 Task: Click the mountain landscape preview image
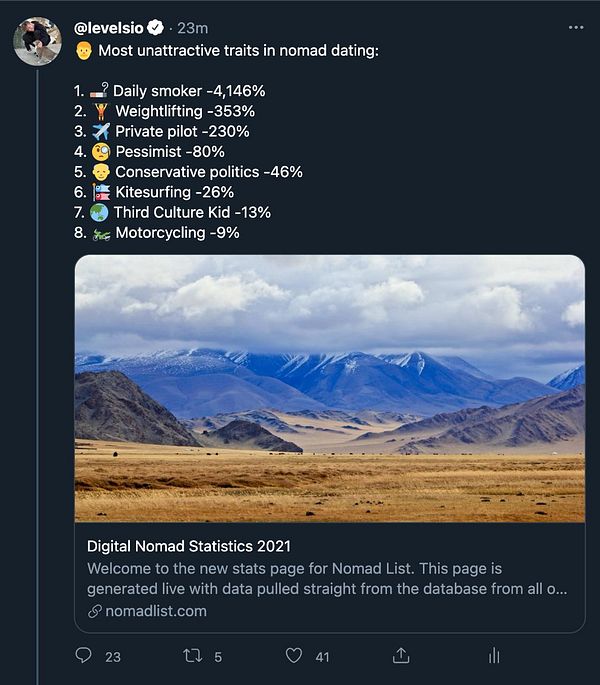(329, 388)
